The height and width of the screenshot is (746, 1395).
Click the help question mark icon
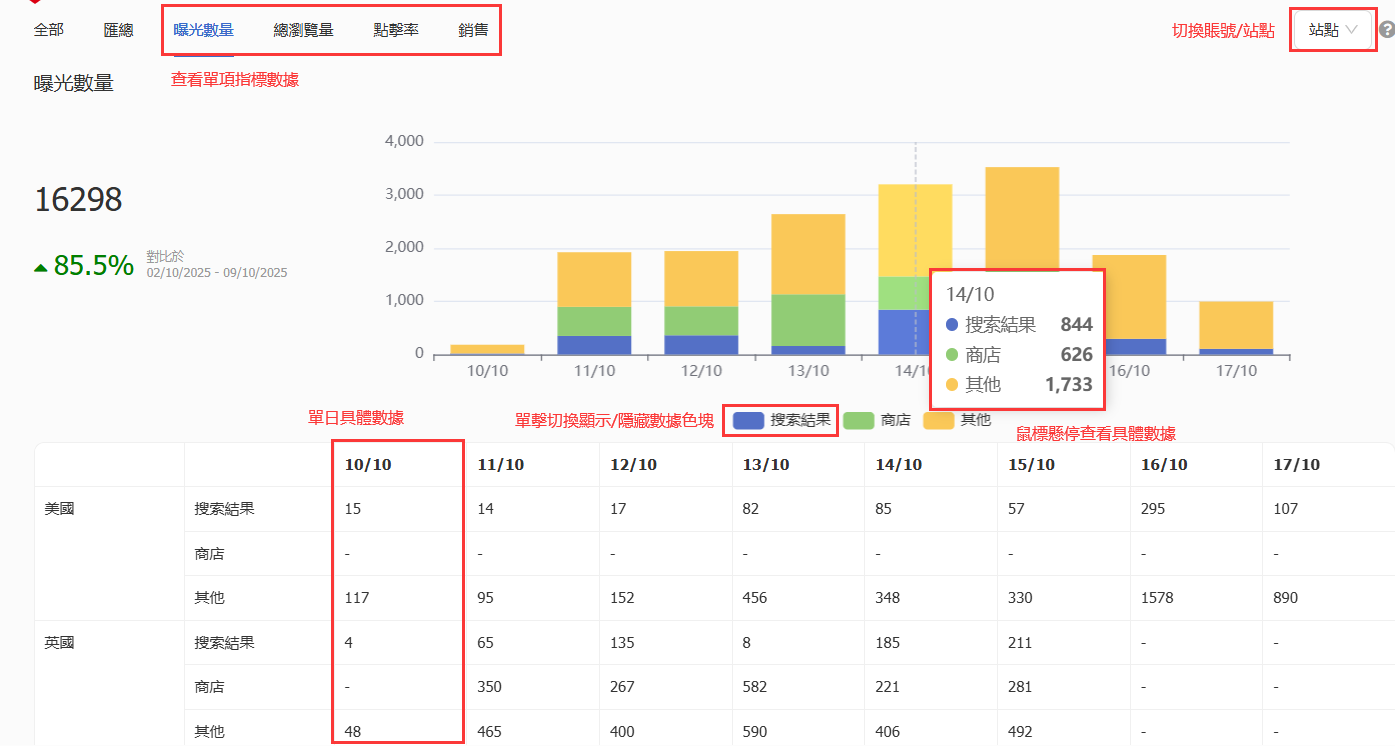[1386, 30]
